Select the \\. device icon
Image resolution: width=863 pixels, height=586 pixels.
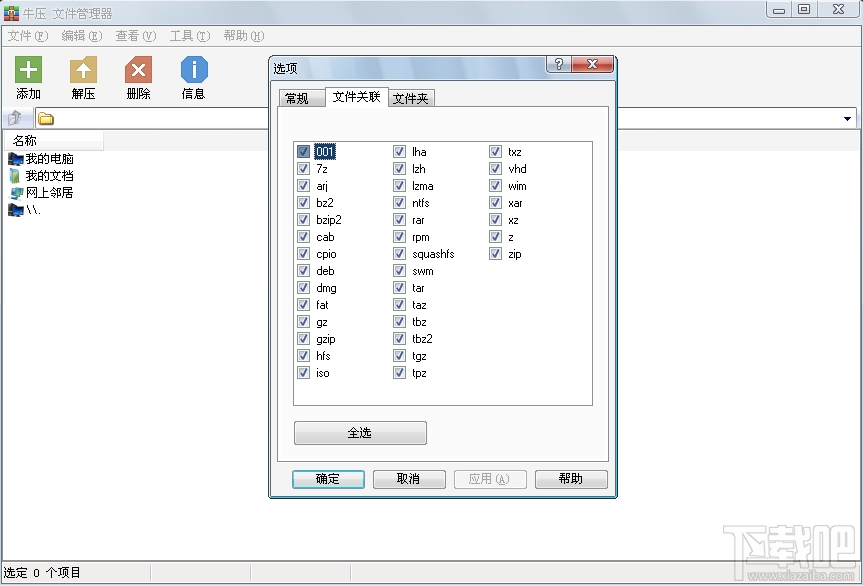15,210
